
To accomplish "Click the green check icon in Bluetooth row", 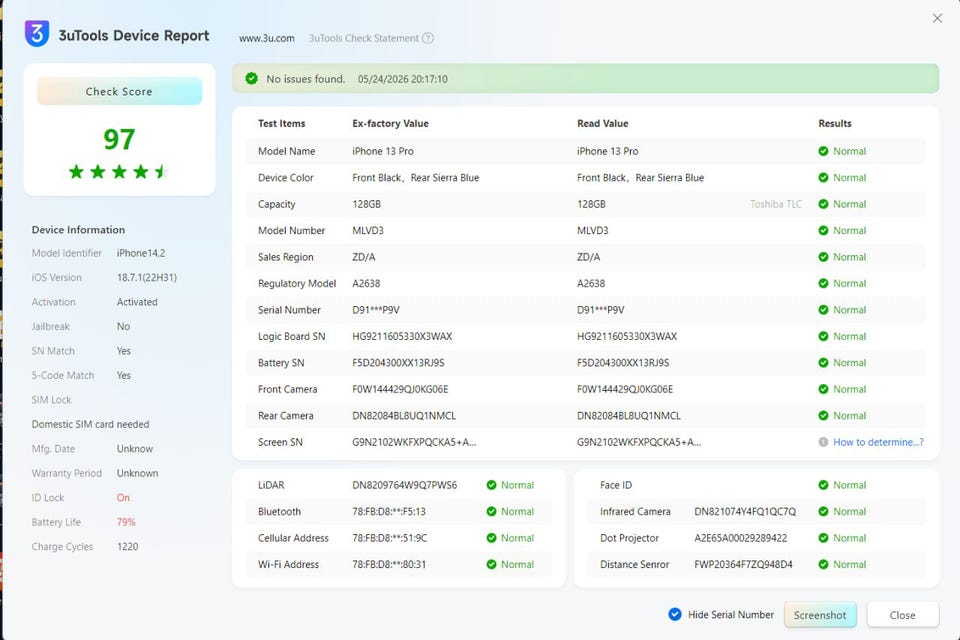I will 492,511.
